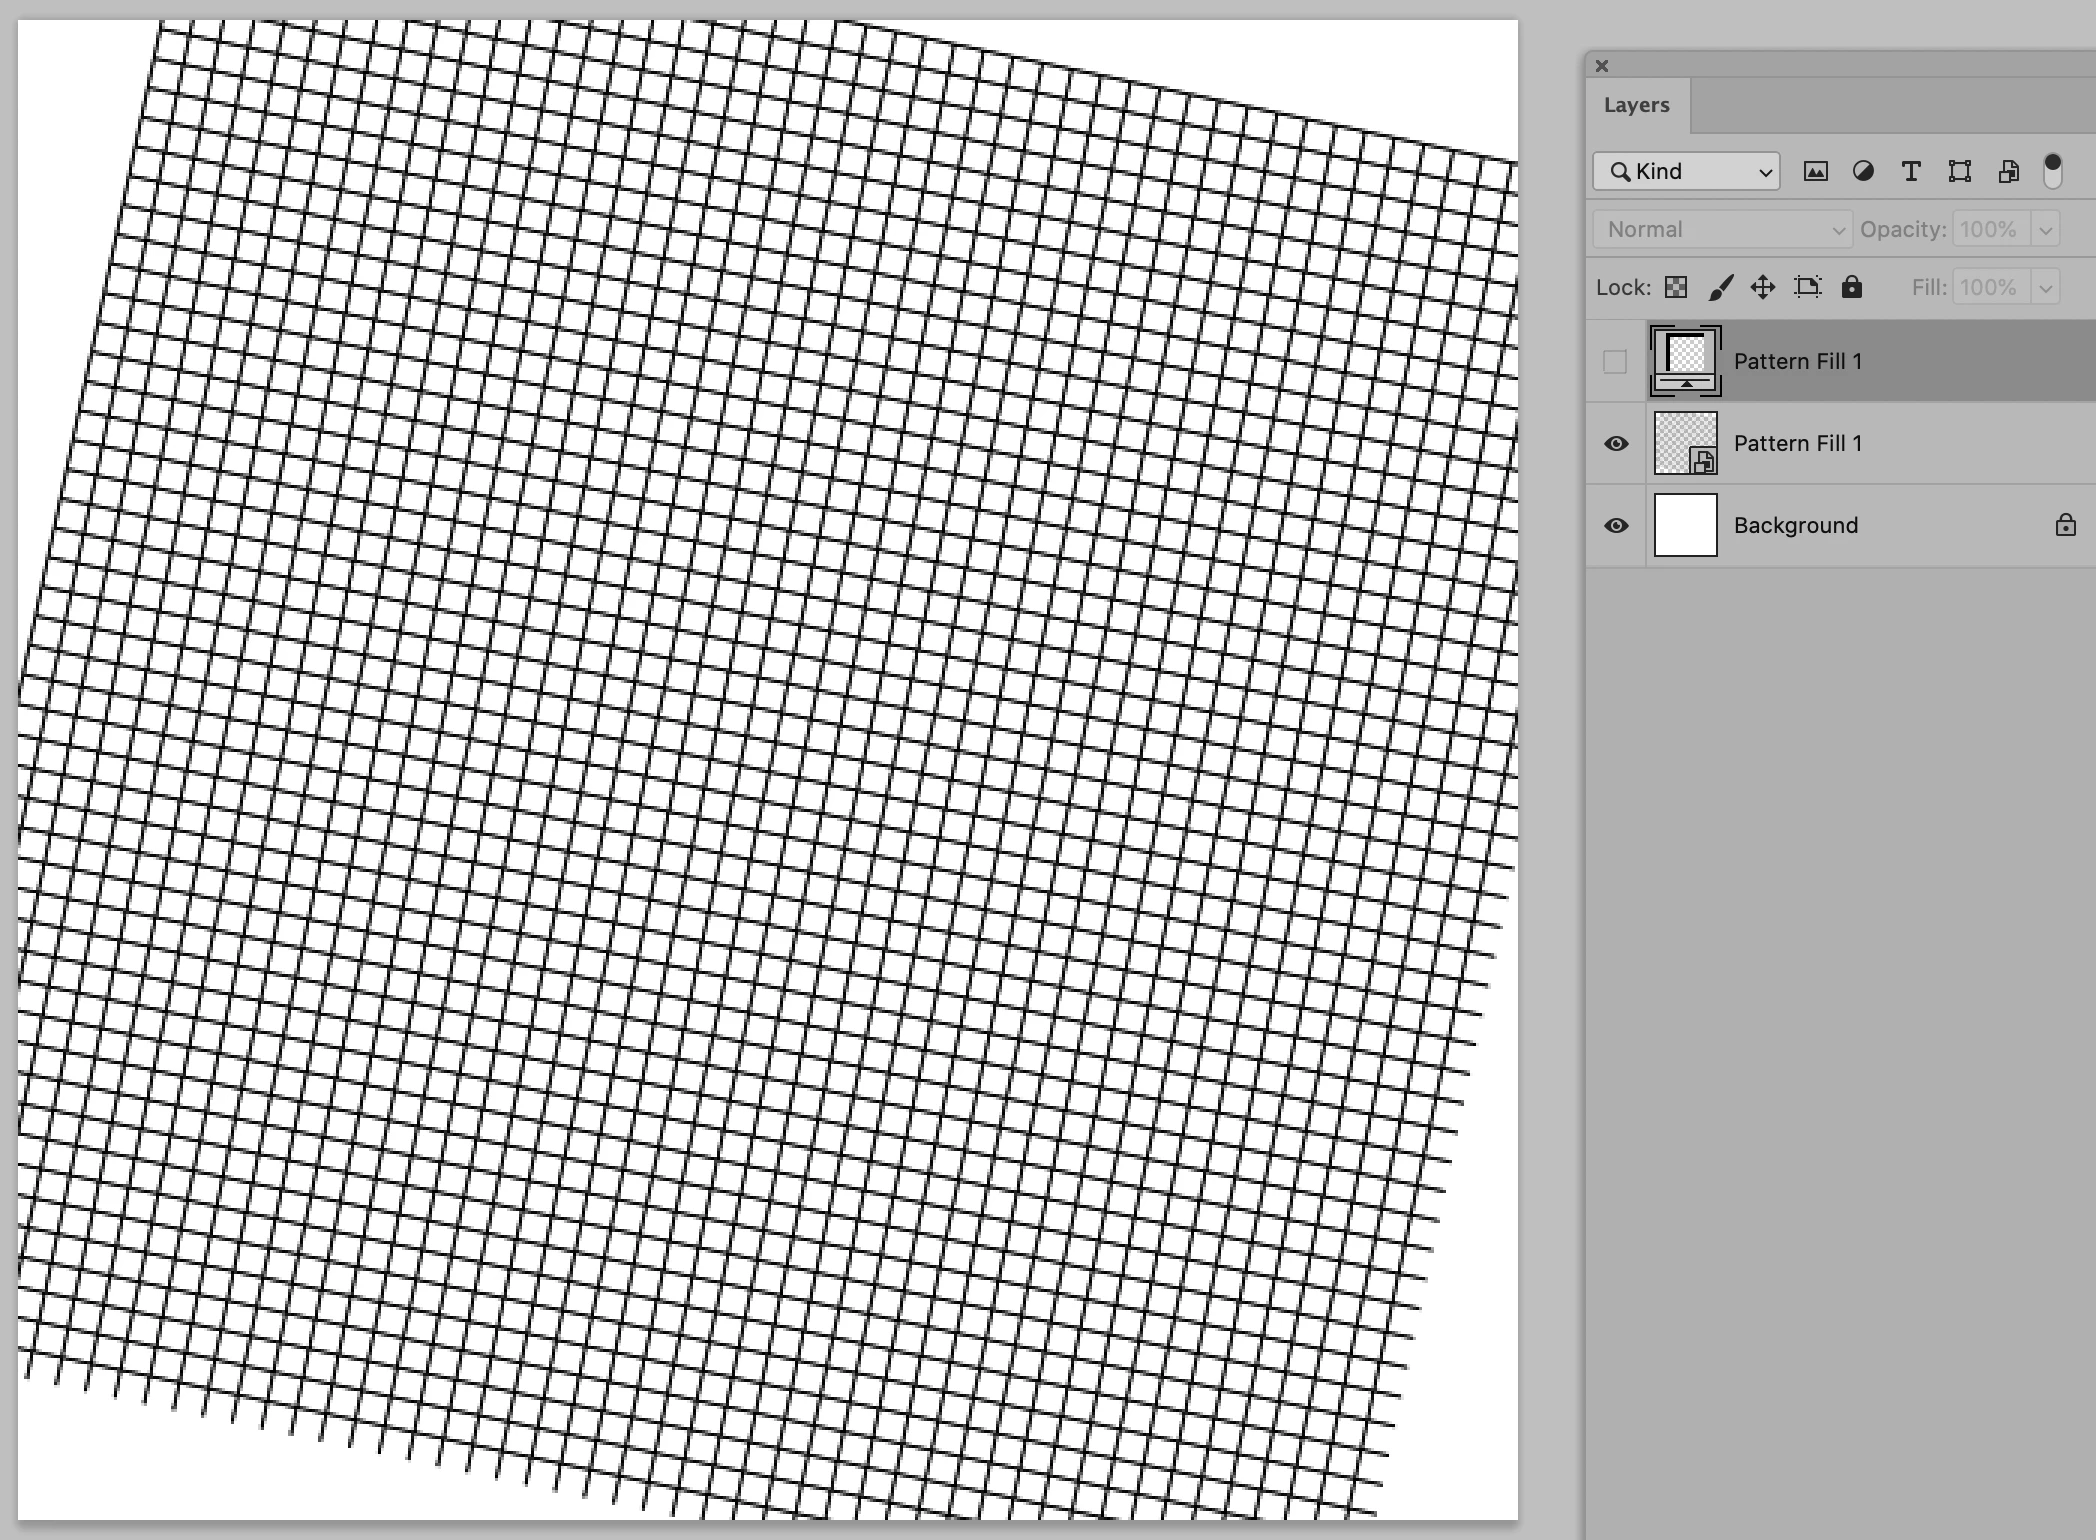Expand the Opacity slider arrow

tap(2046, 230)
